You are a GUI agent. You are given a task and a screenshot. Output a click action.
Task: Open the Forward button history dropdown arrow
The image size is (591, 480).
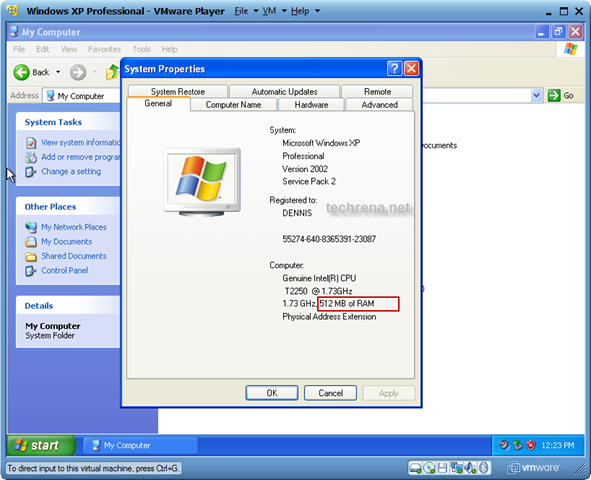click(95, 72)
